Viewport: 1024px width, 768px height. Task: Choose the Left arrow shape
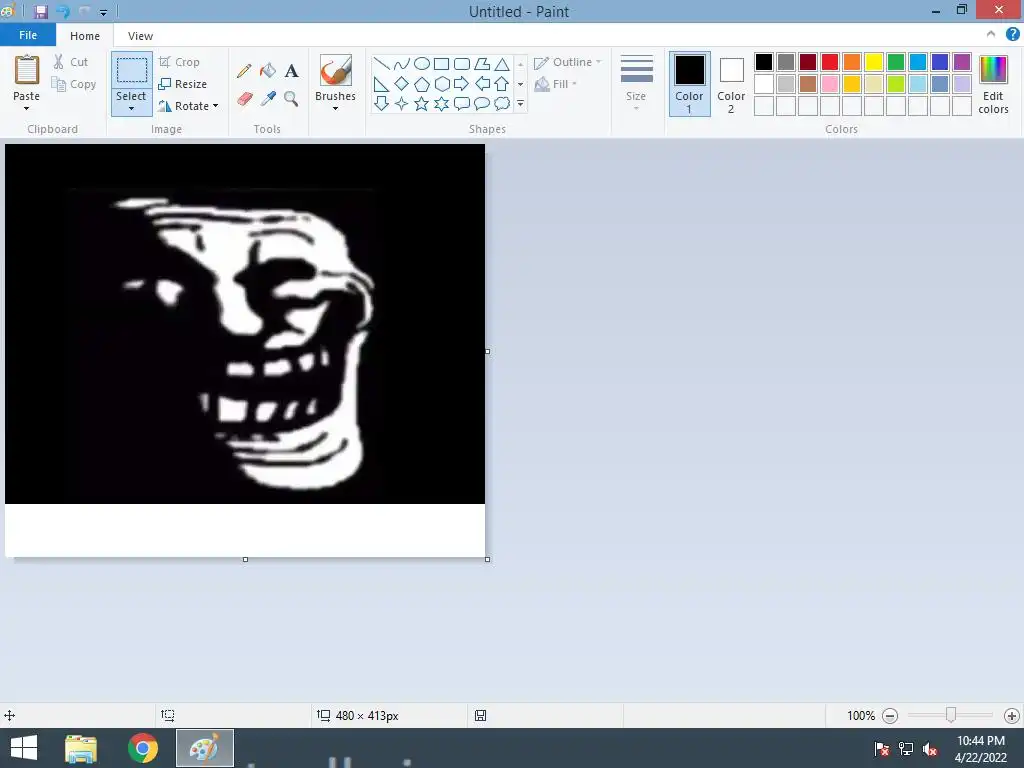482,84
